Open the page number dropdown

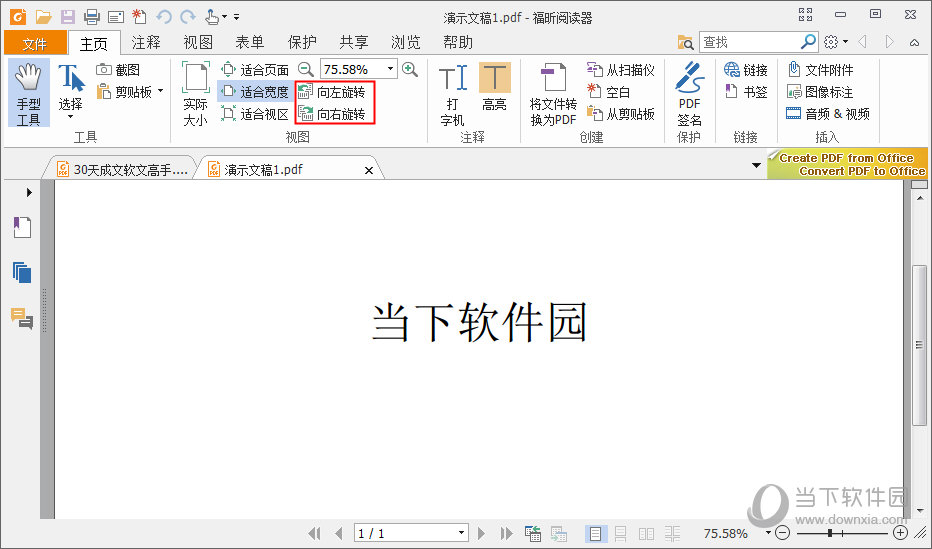pos(461,533)
